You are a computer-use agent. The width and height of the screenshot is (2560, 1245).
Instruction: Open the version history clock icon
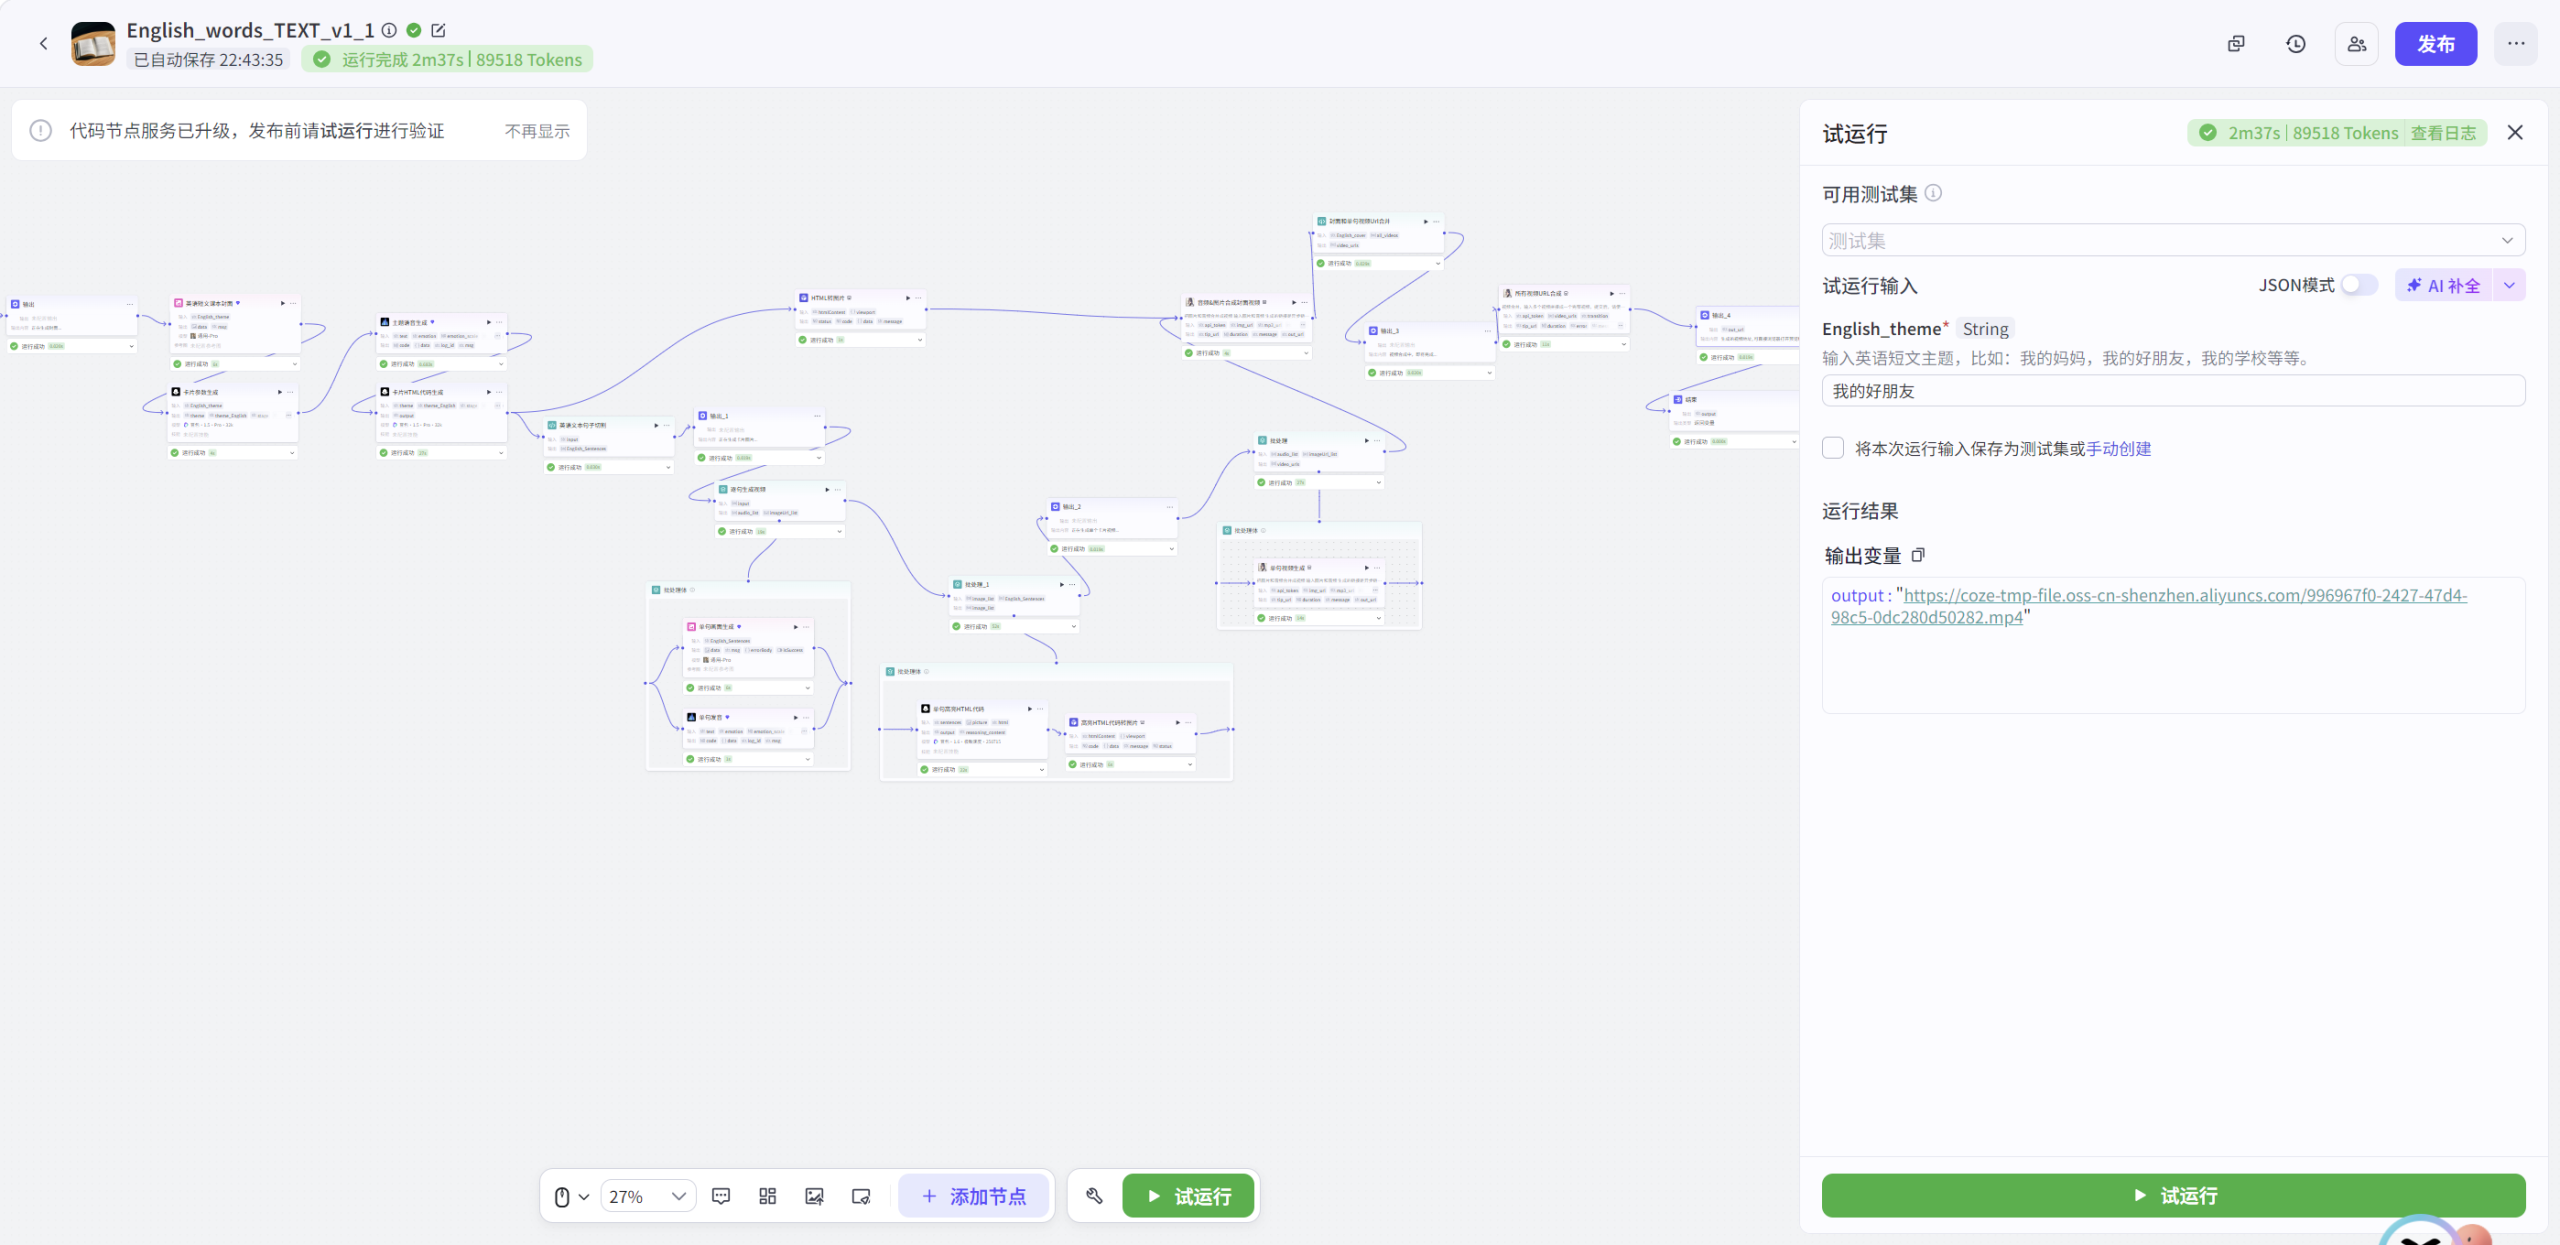[2296, 44]
